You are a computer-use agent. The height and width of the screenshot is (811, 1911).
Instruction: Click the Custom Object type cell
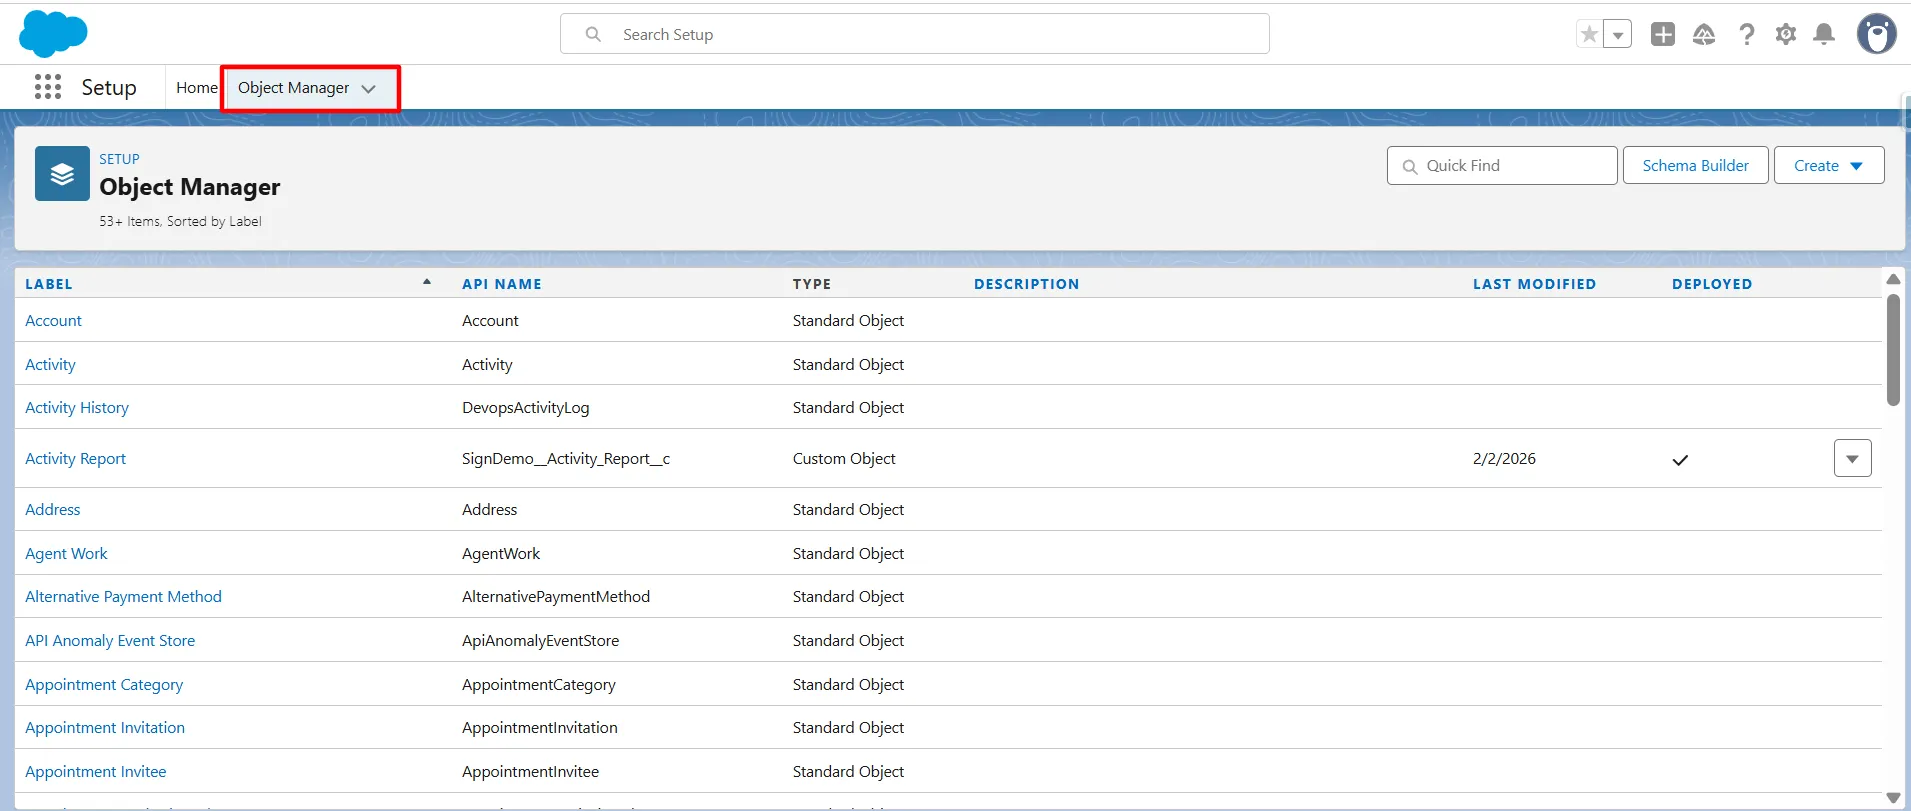coord(844,459)
